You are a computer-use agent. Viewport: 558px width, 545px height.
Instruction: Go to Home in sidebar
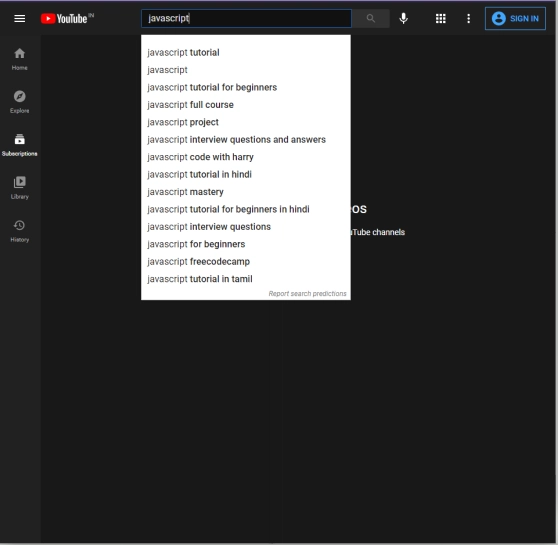click(x=20, y=59)
